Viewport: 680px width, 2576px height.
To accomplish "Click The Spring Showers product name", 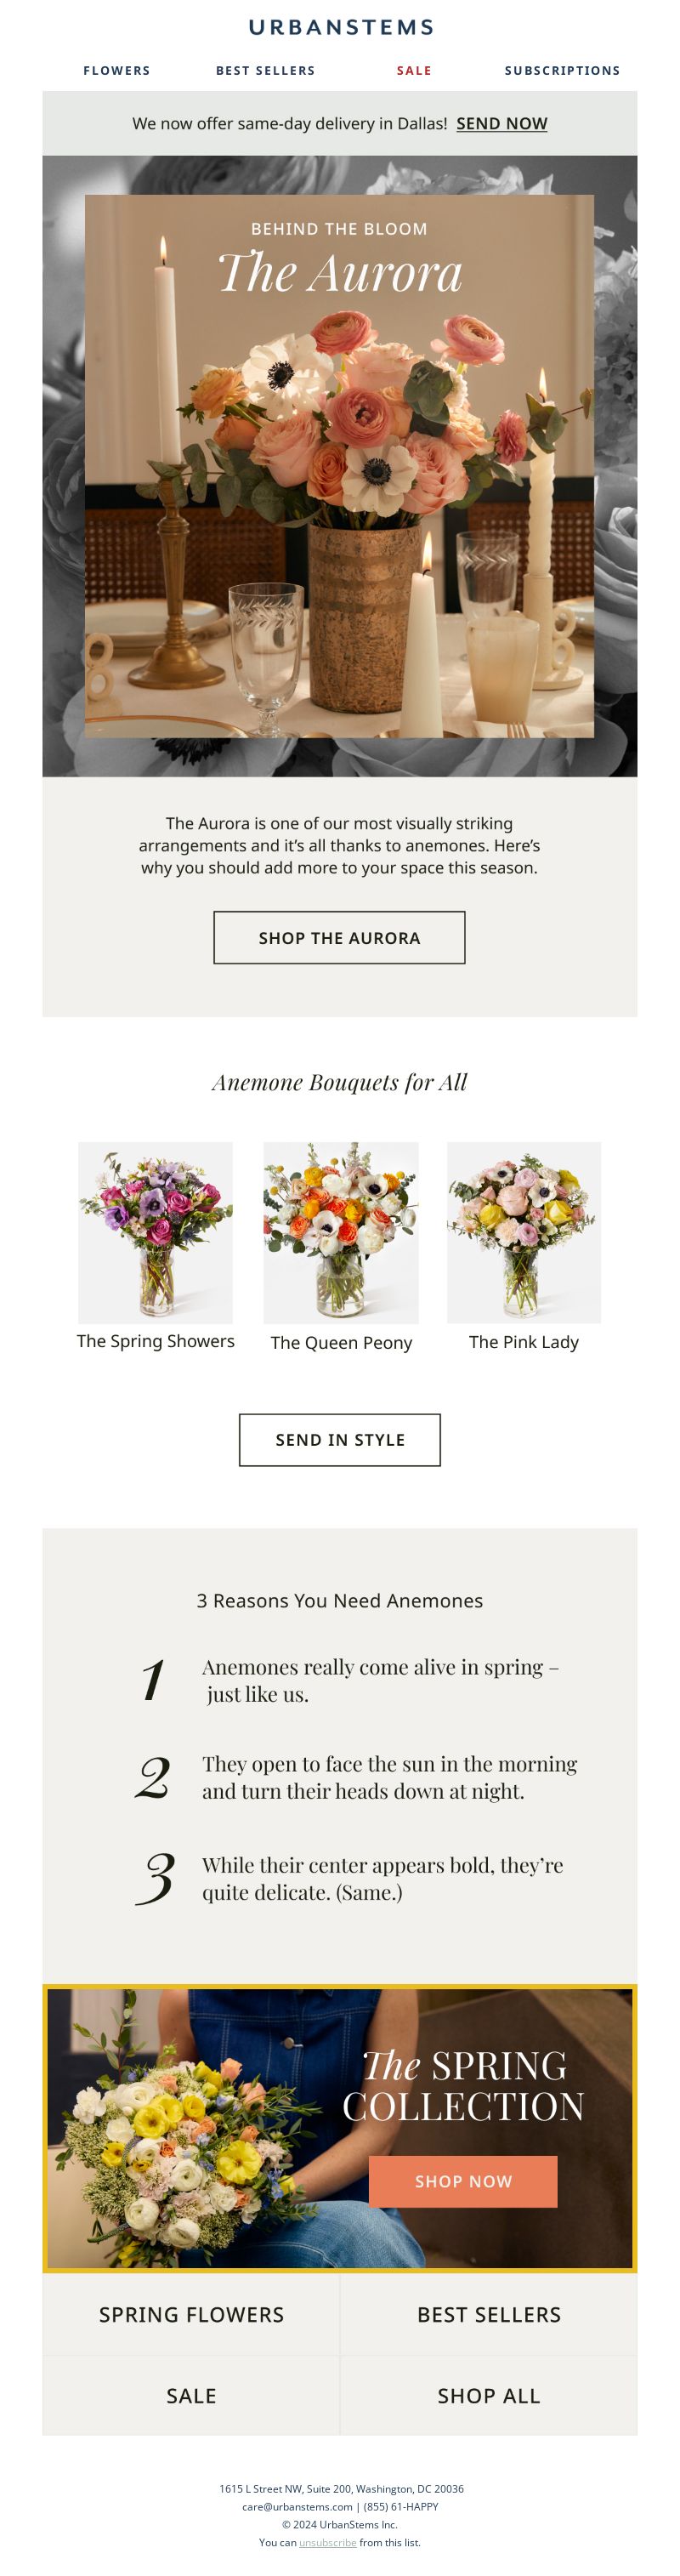I will tap(156, 1341).
